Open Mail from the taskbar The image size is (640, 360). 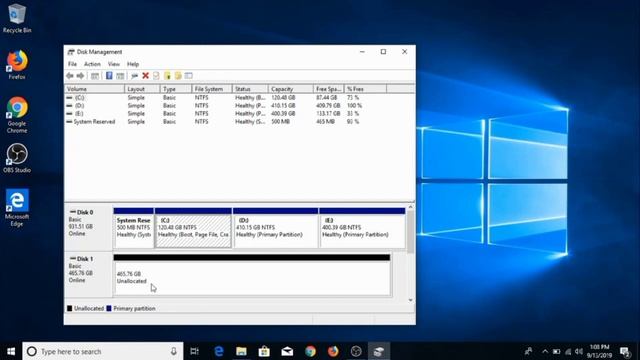(287, 351)
